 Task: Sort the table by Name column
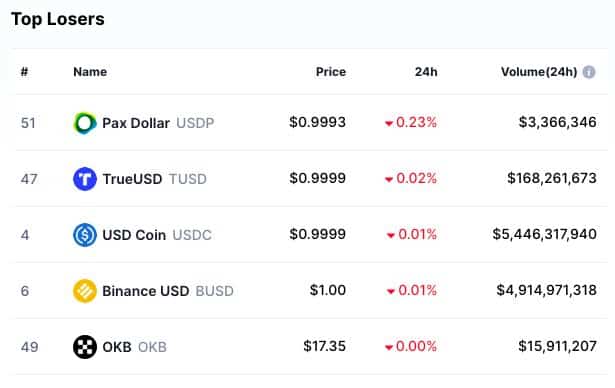pyautogui.click(x=90, y=72)
